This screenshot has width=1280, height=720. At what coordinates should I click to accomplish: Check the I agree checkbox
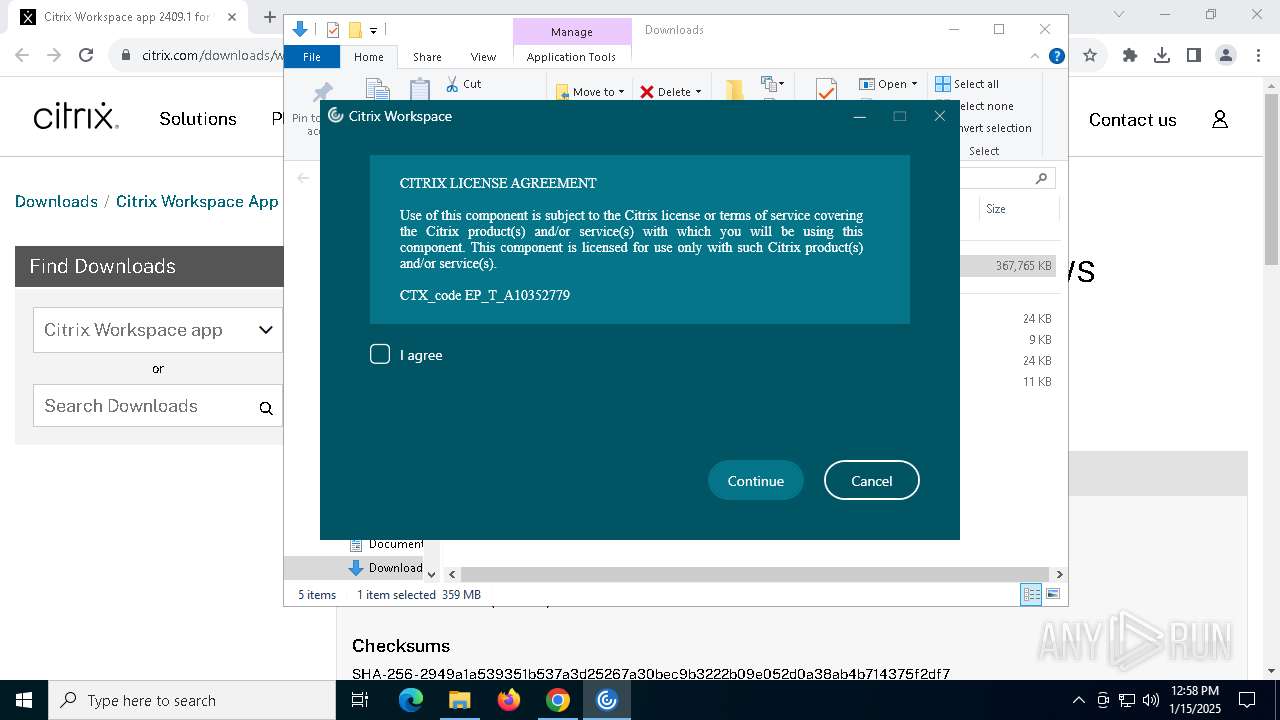[x=380, y=354]
